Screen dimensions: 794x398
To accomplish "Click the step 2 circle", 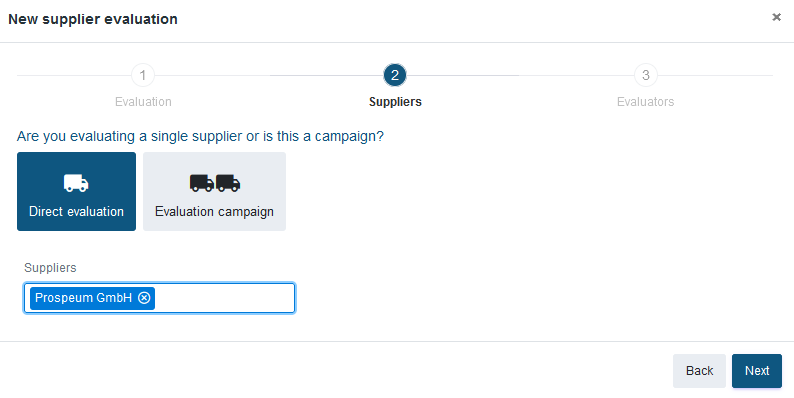I will pos(395,75).
